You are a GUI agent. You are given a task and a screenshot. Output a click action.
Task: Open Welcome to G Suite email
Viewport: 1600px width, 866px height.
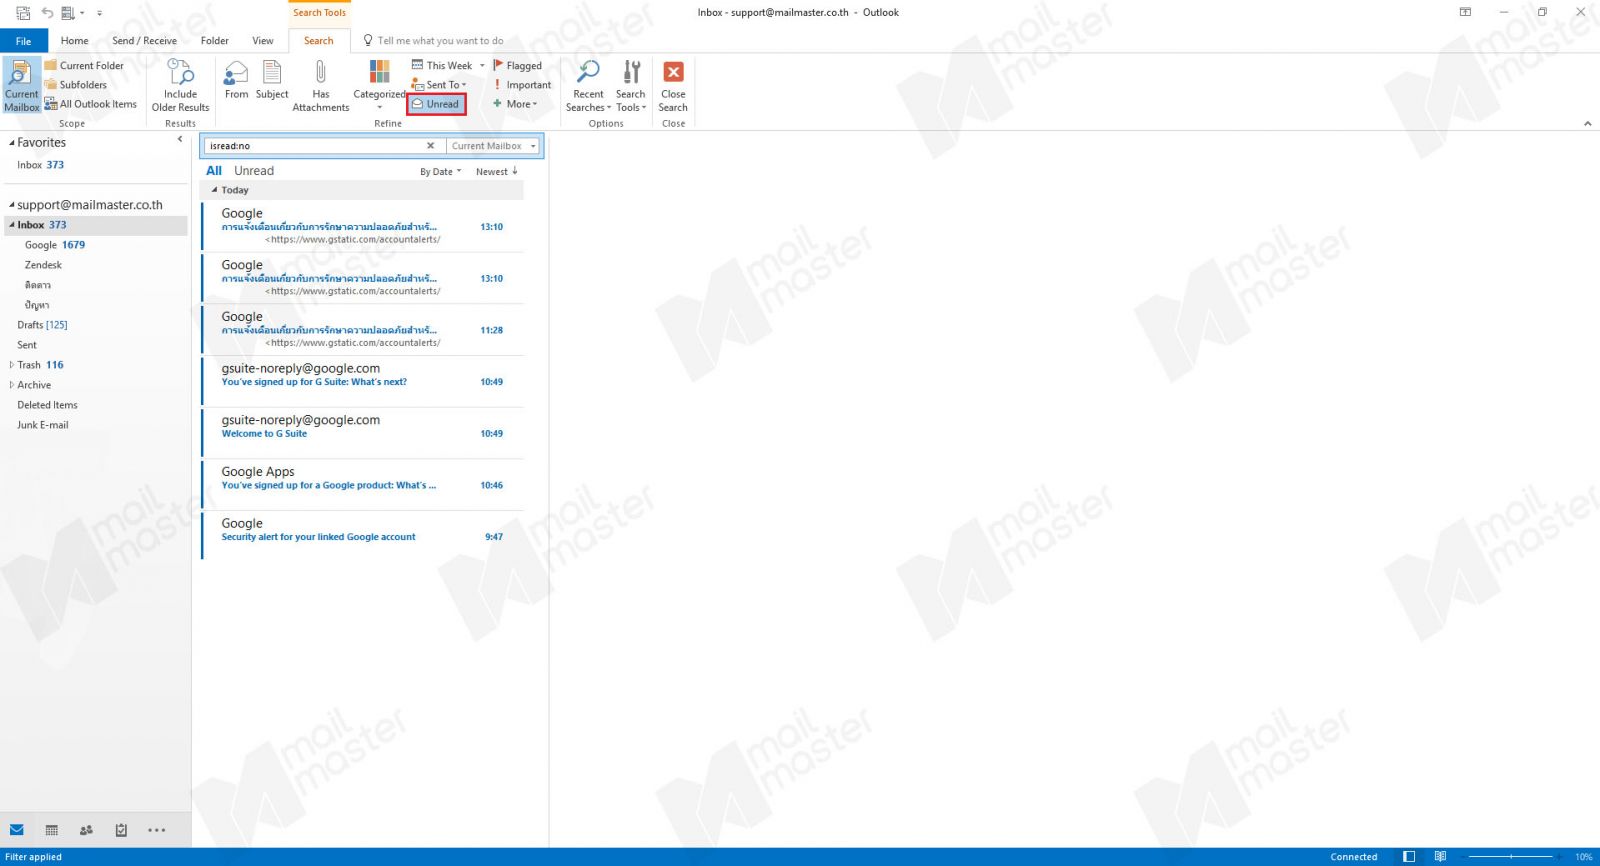tap(363, 433)
